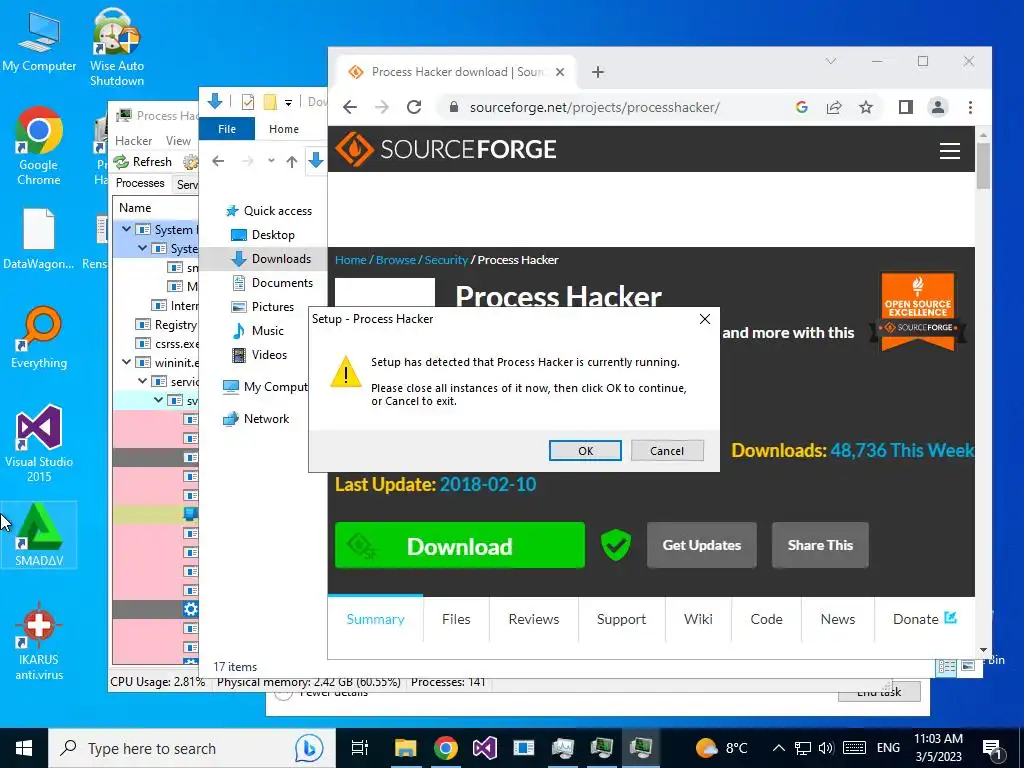Open the Summary tab
Screen dimensions: 1024x768
point(376,619)
